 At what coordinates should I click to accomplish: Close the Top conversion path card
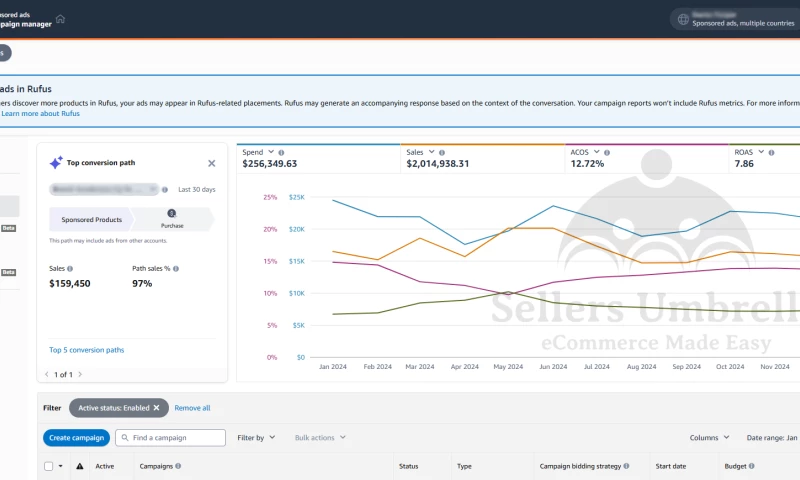tap(211, 163)
